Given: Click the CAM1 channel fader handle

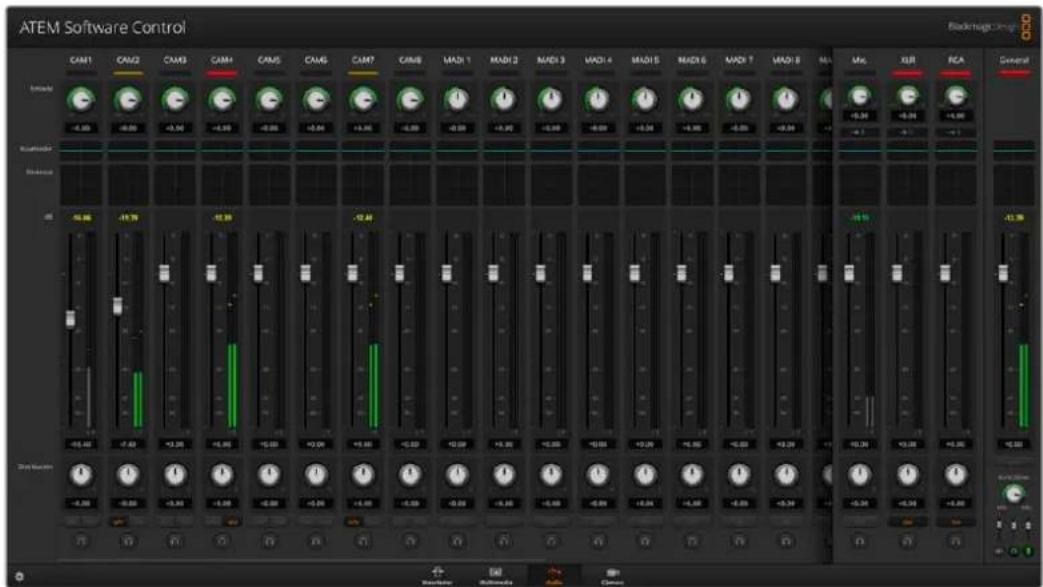Looking at the screenshot, I should click(71, 319).
